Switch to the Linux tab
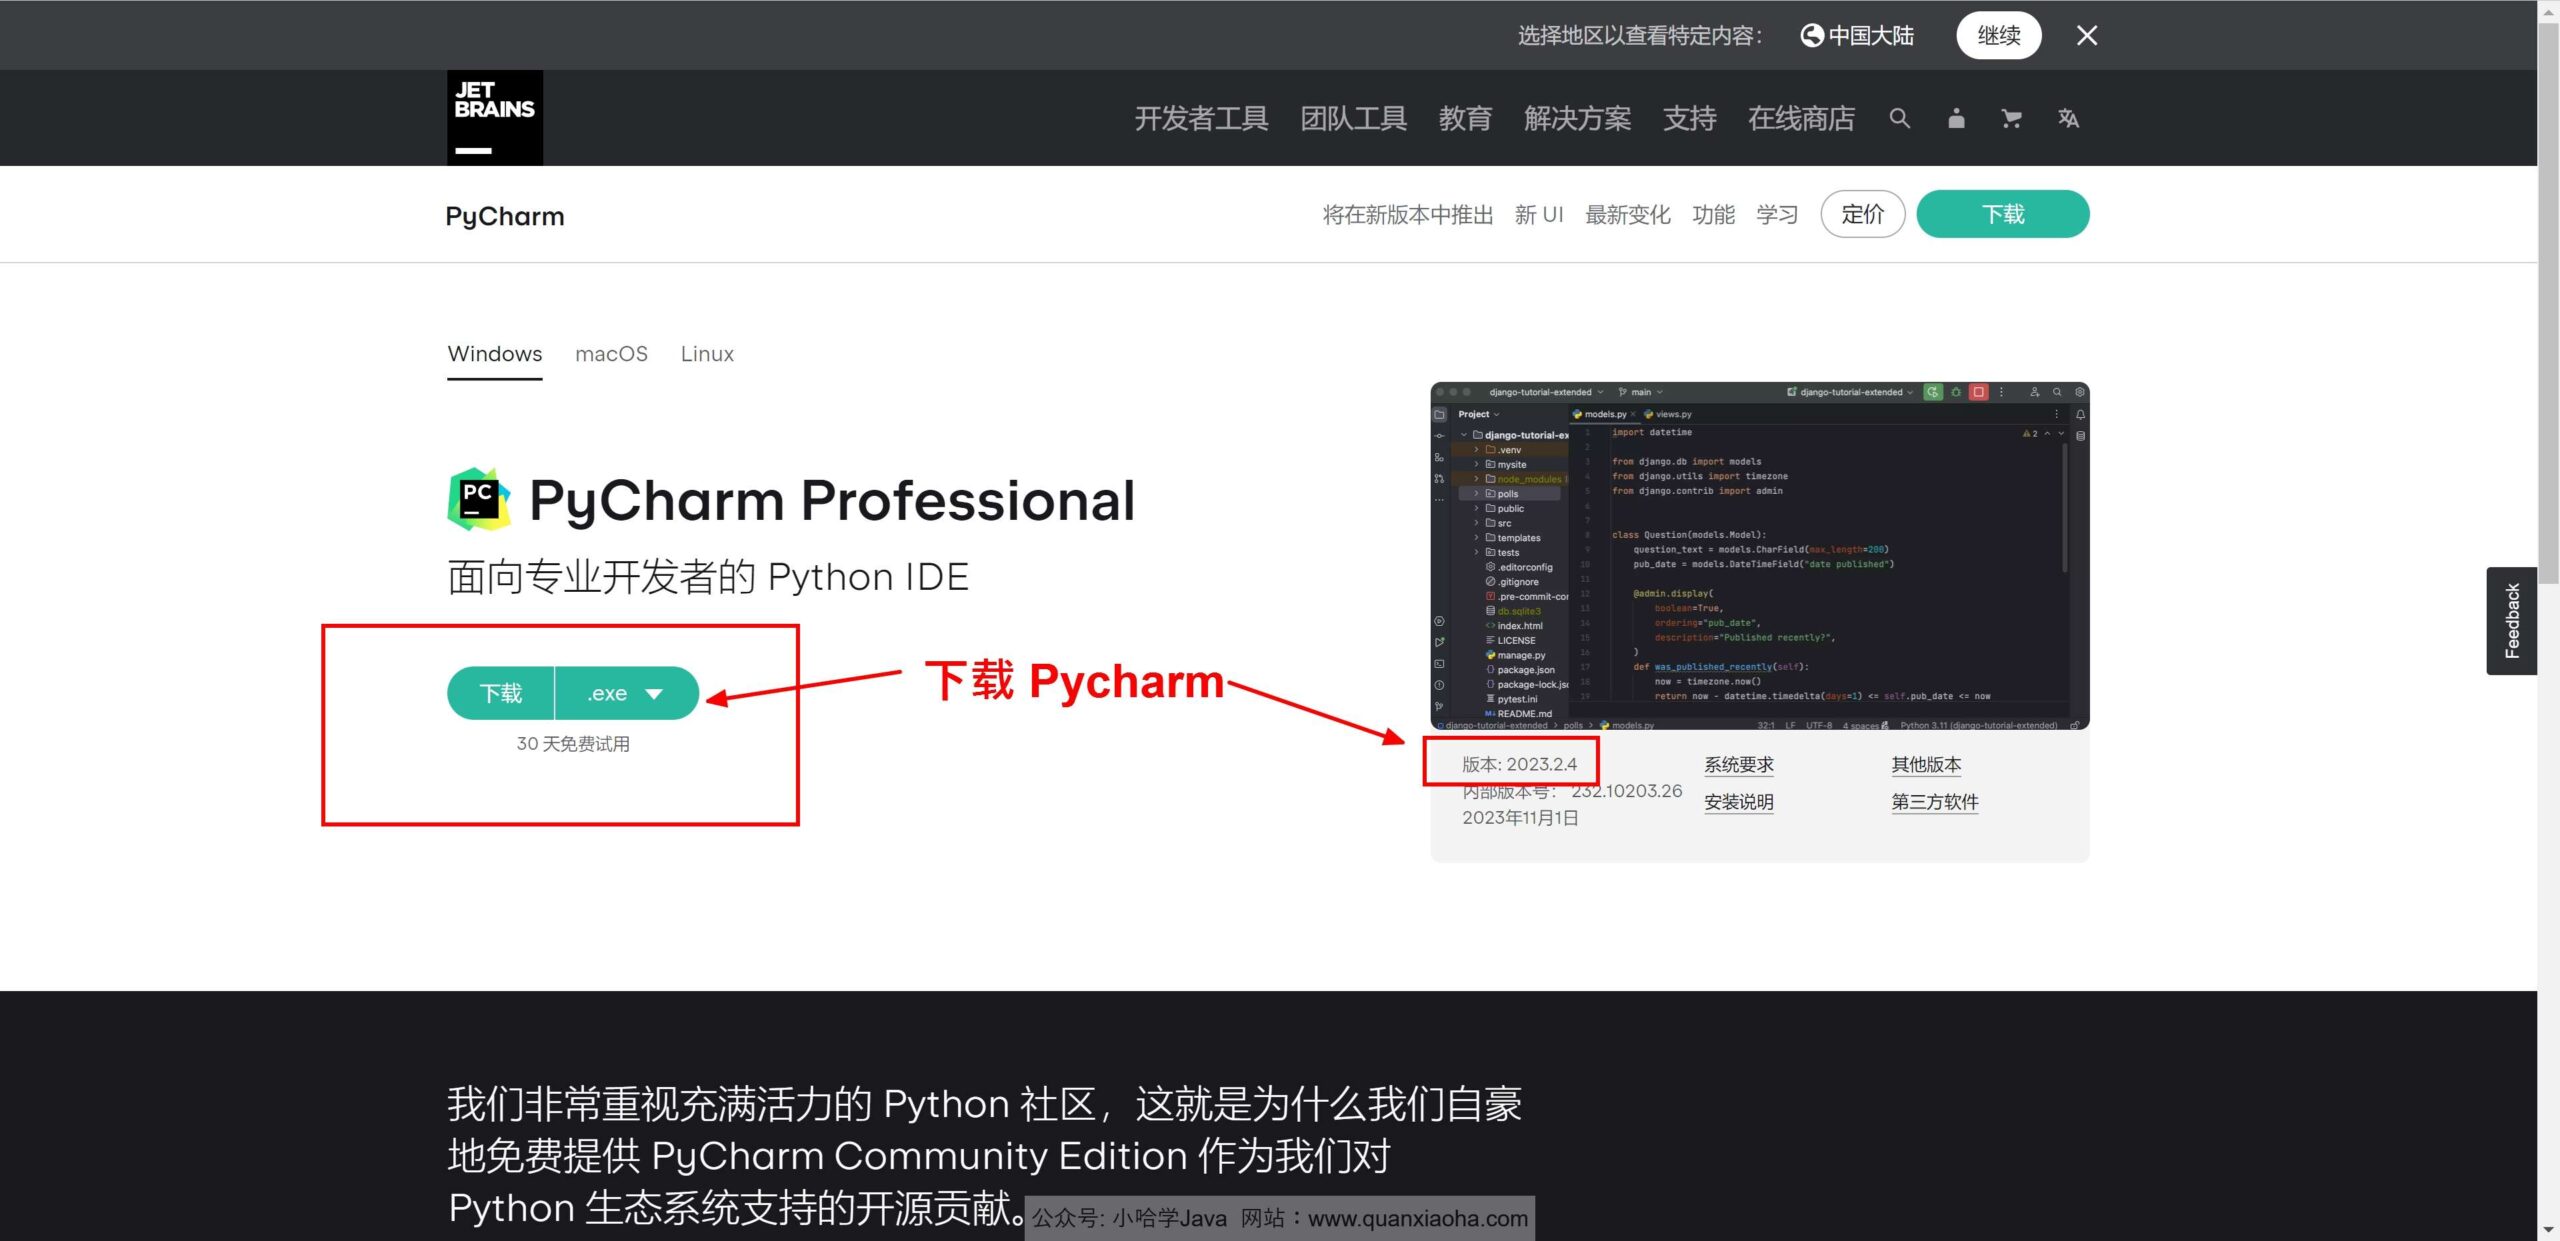Viewport: 2560px width, 1241px height. (x=707, y=354)
